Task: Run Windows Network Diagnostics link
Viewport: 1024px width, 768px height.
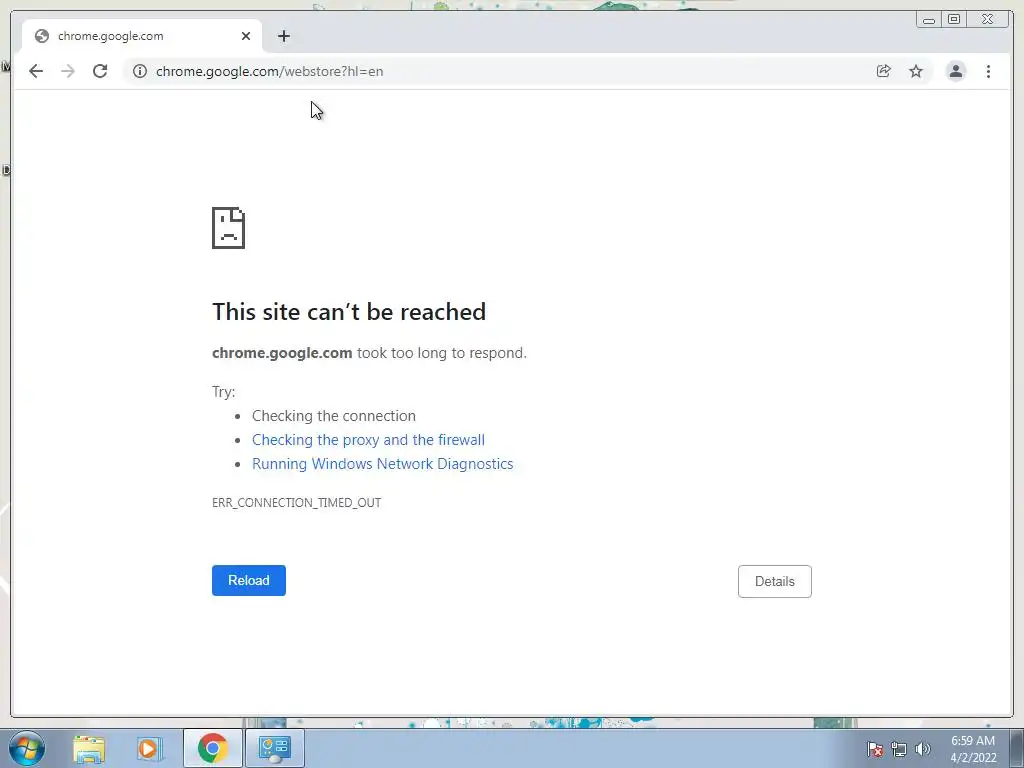Action: [383, 464]
